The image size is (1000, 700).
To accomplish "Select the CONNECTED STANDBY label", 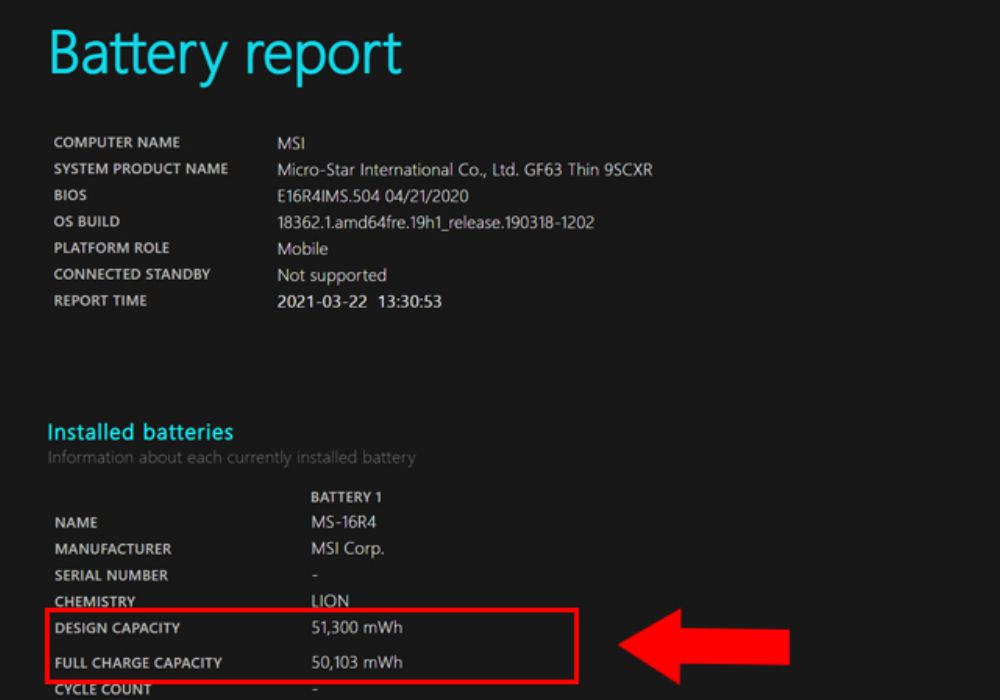I will (x=132, y=274).
